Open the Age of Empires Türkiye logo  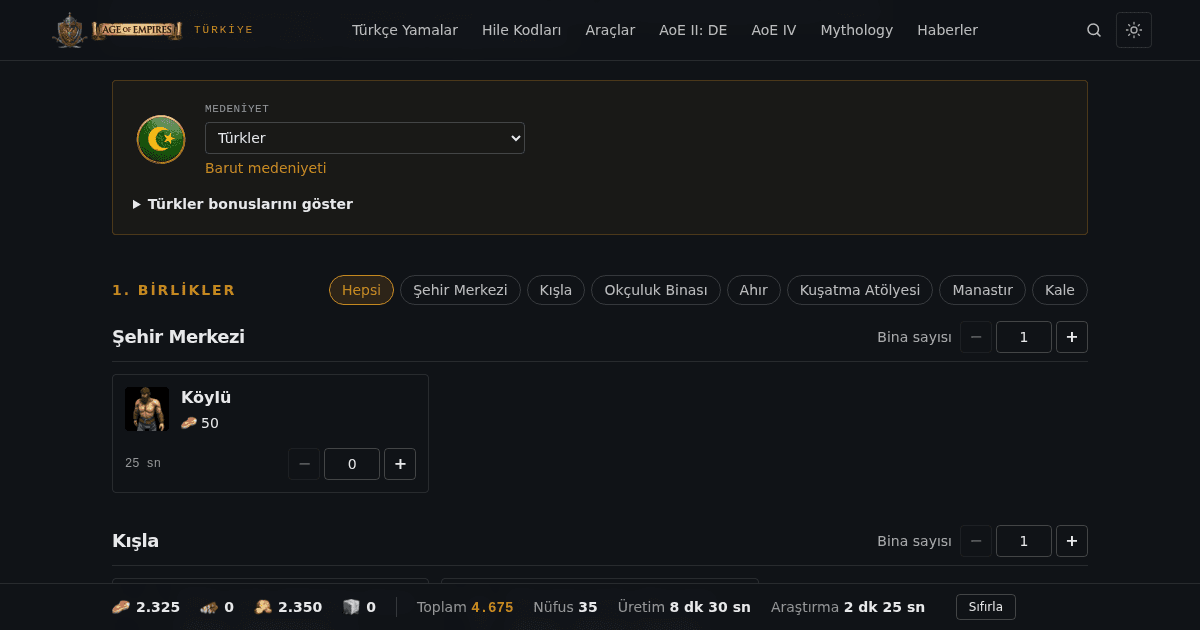point(152,30)
